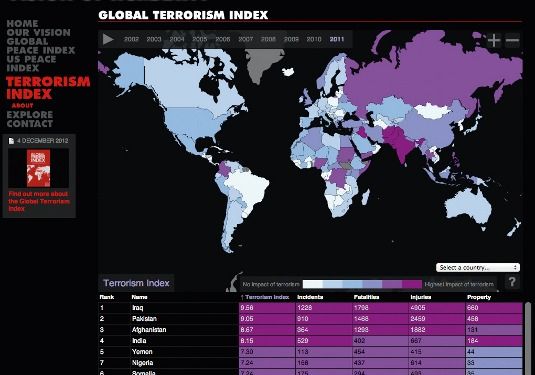
Task: Open the About link under Terrorism Index
Action: (x=23, y=105)
